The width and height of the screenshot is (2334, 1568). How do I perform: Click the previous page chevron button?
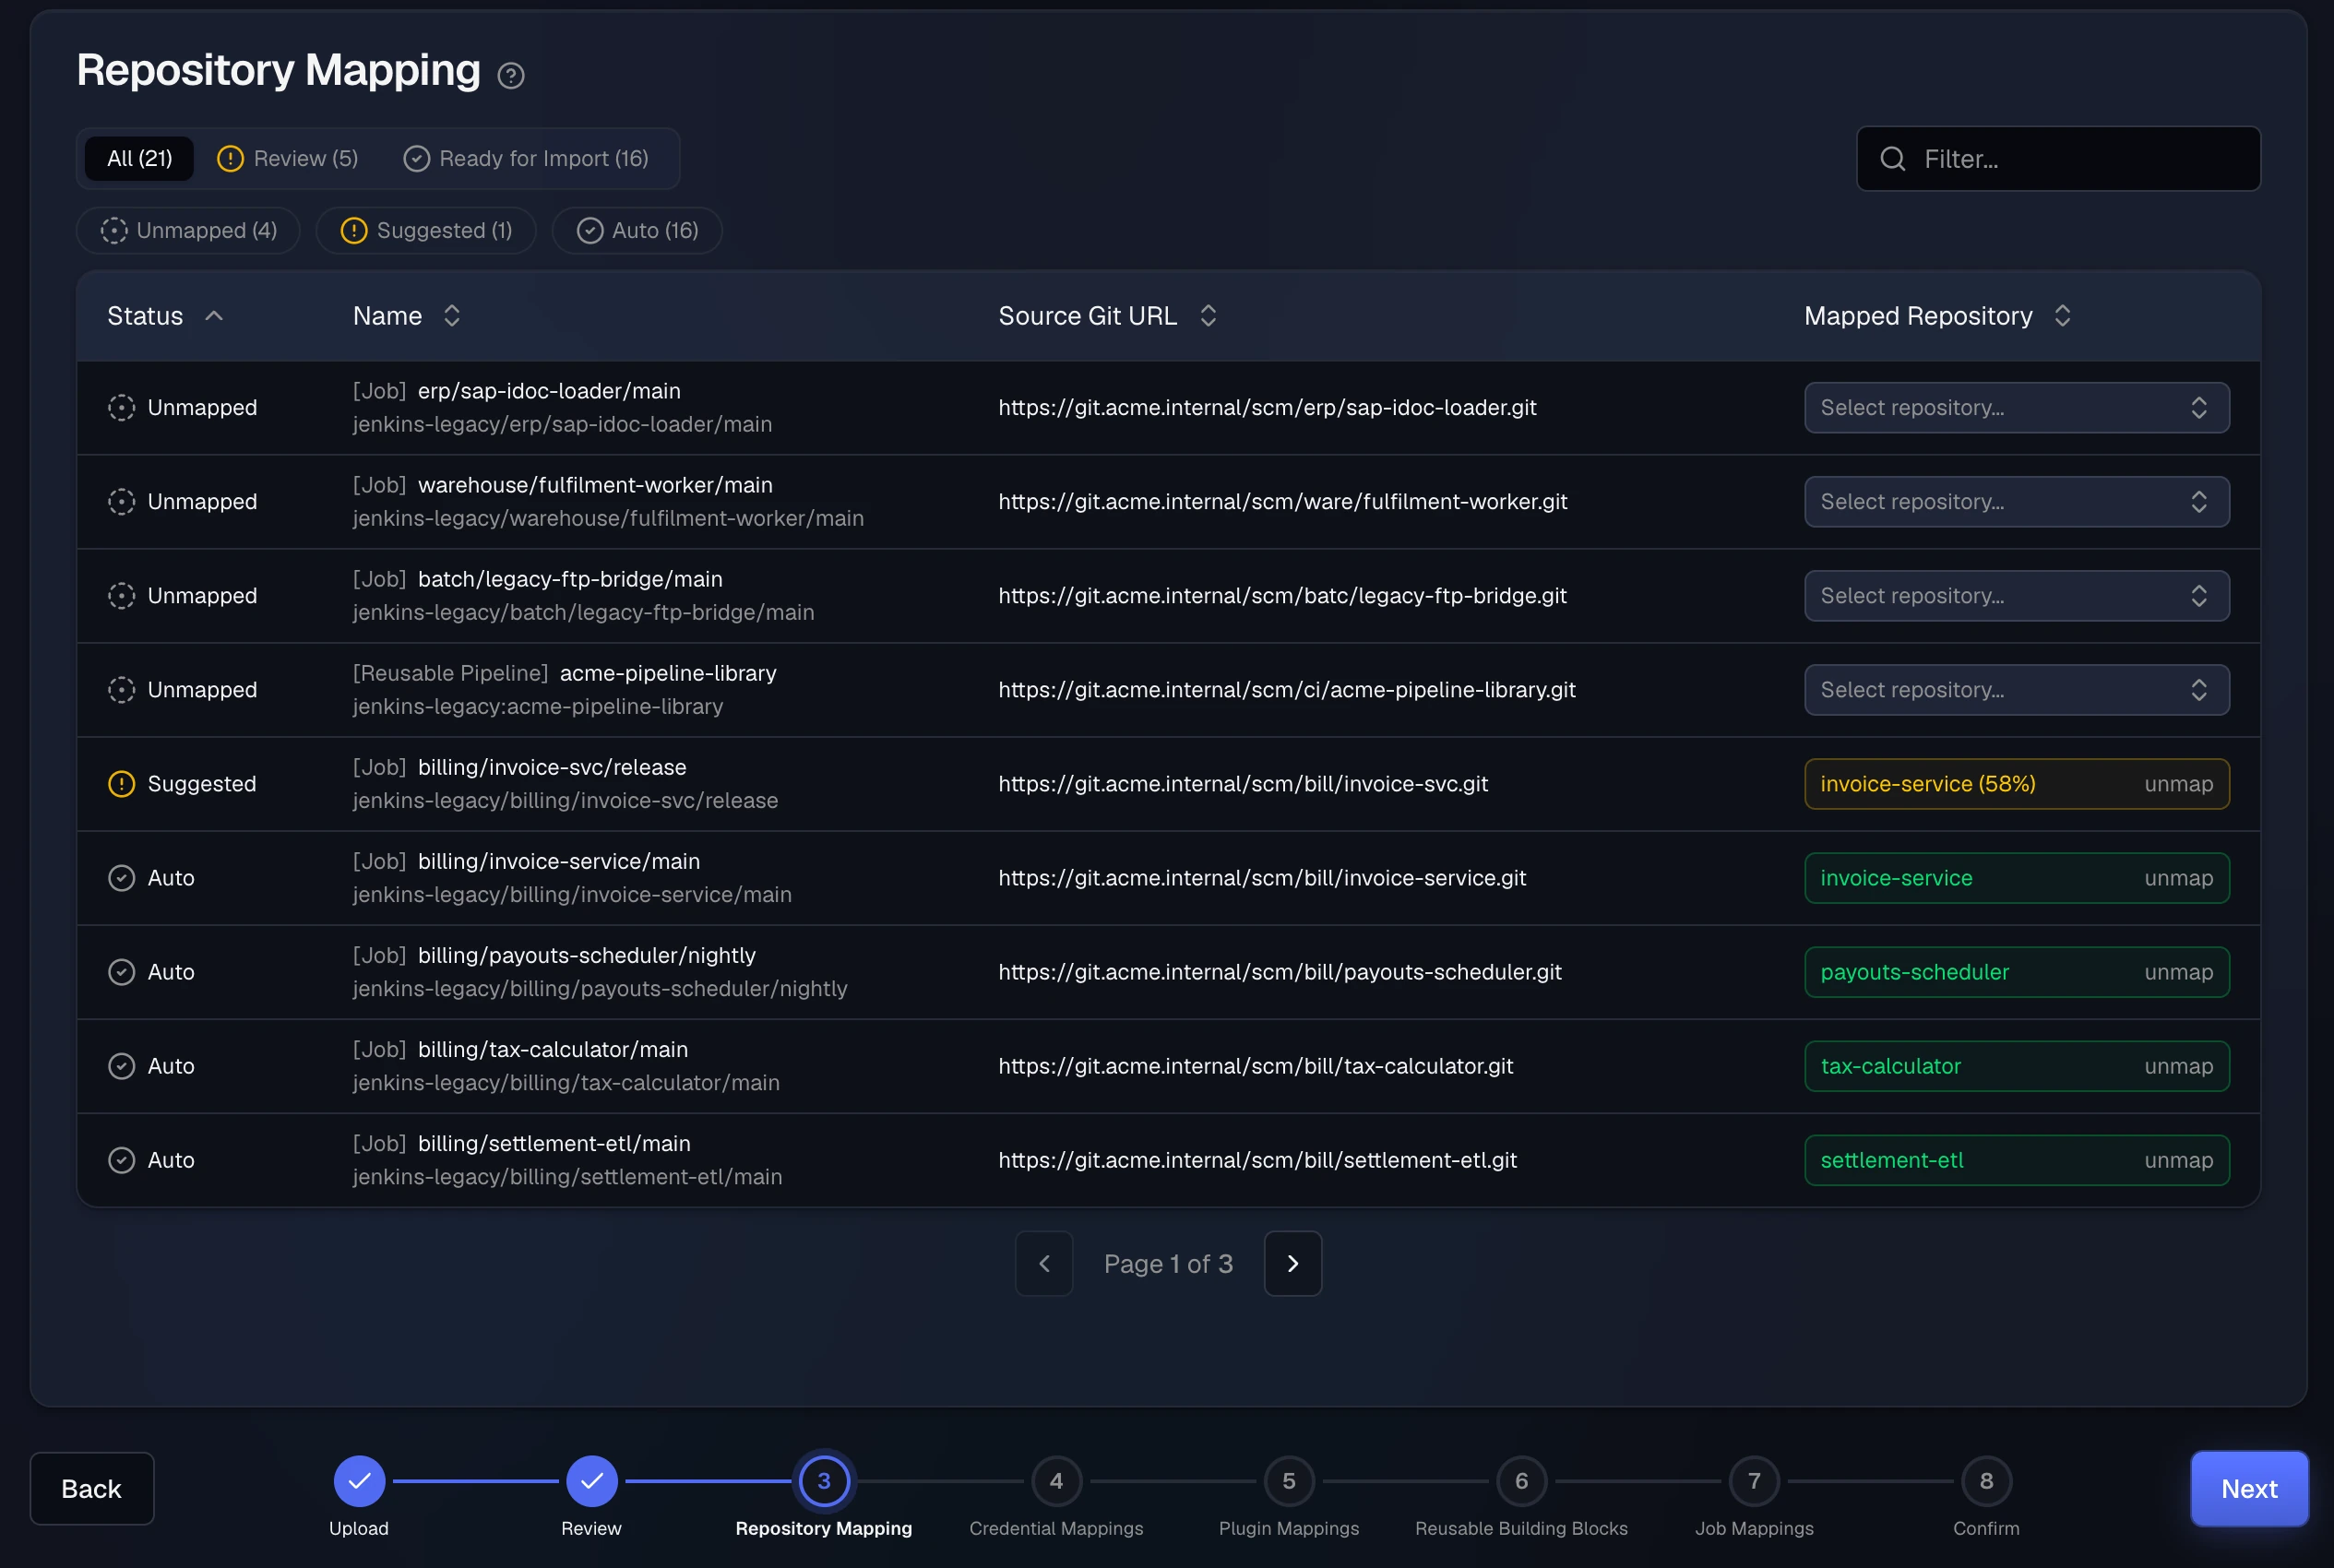coord(1044,1263)
